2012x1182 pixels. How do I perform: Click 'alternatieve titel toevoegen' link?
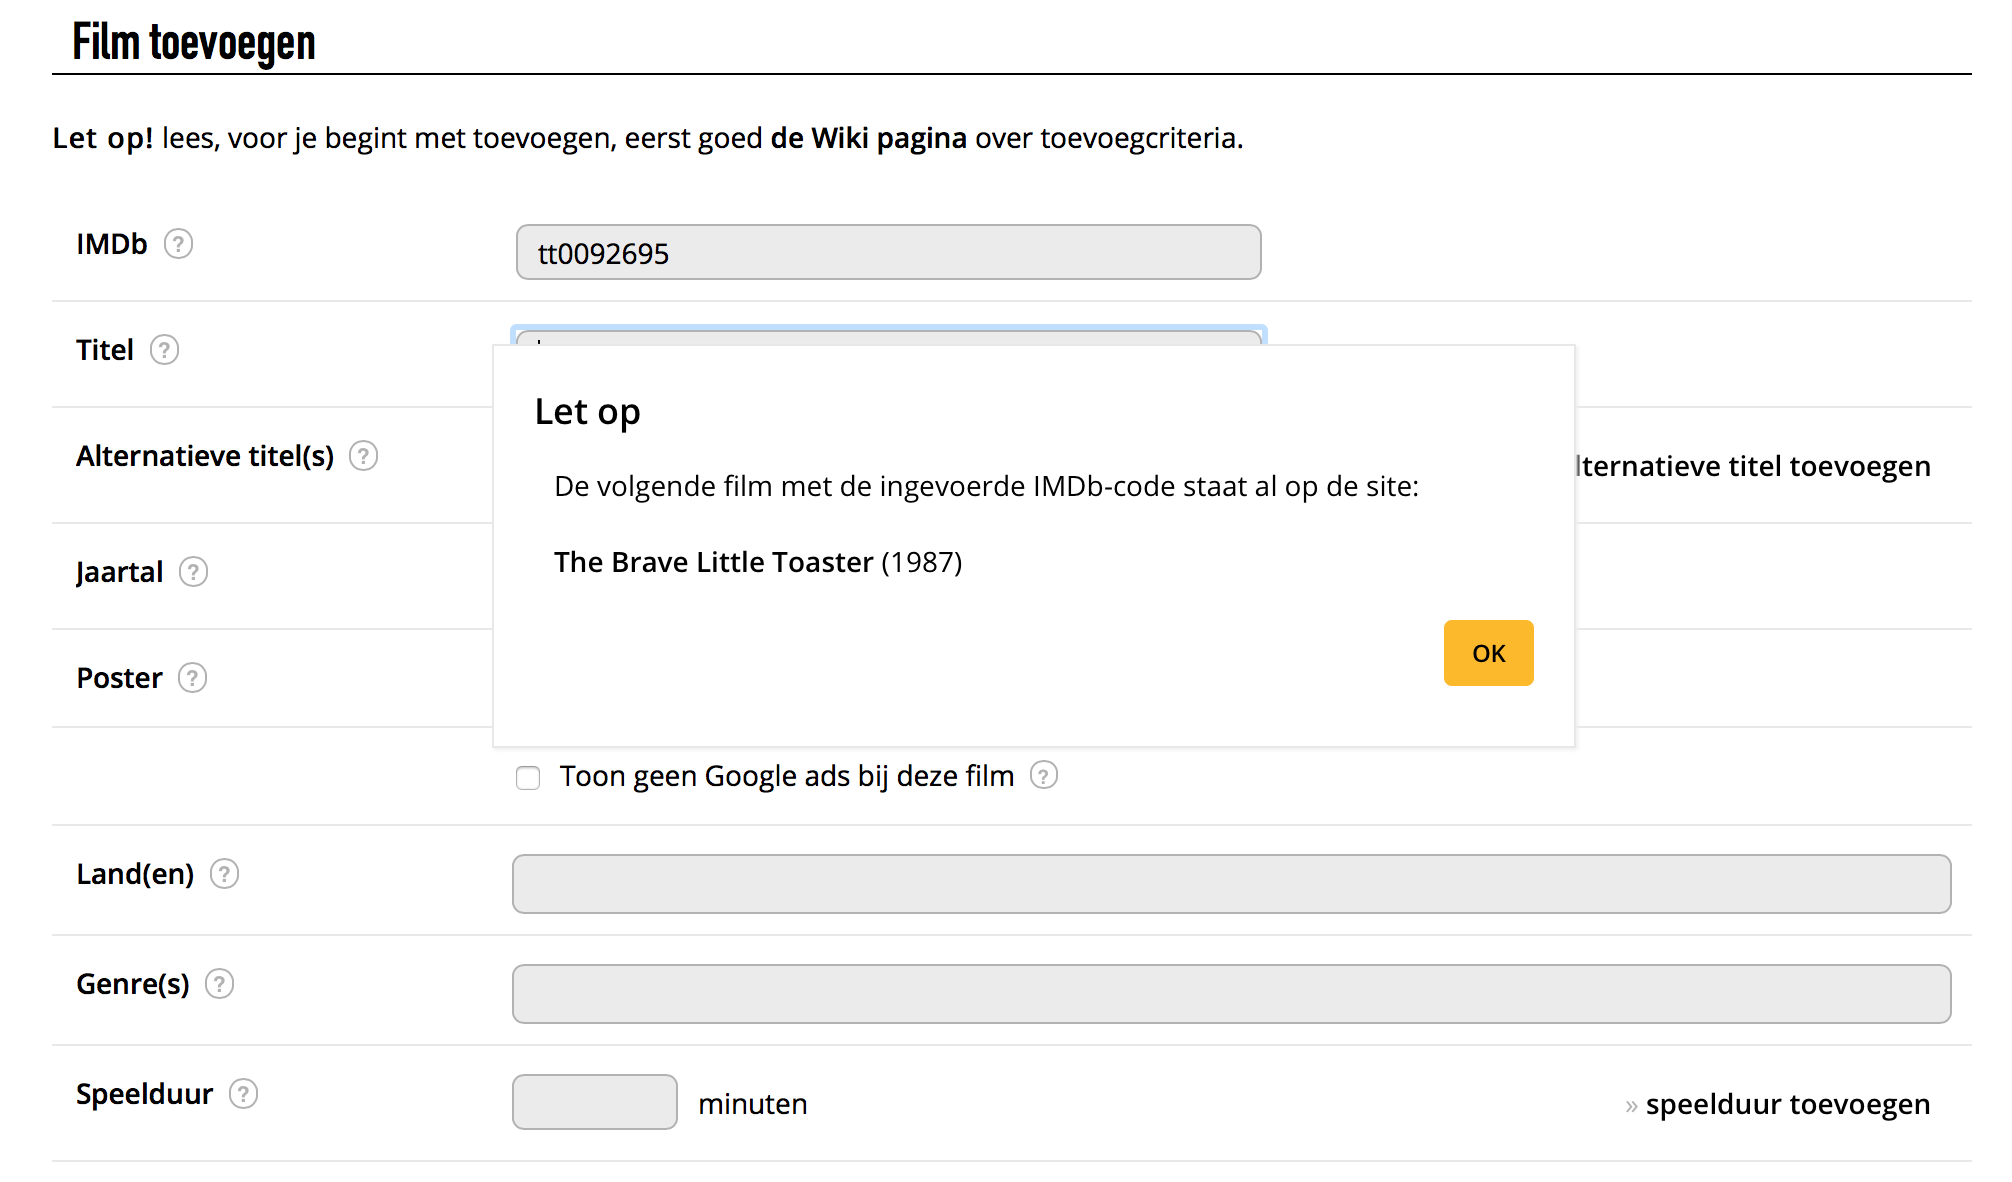1754,466
